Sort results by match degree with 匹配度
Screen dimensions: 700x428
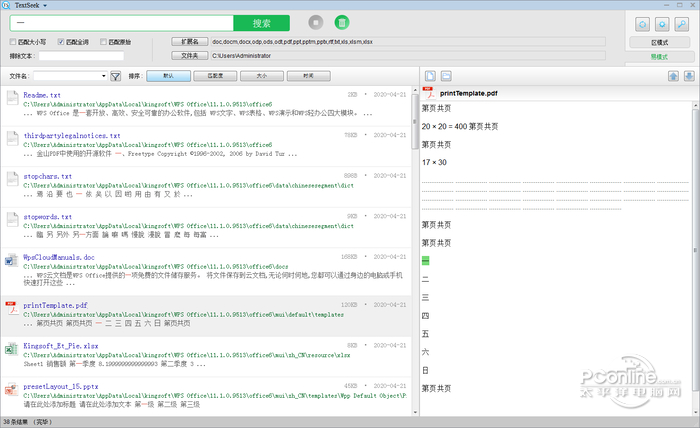(215, 76)
